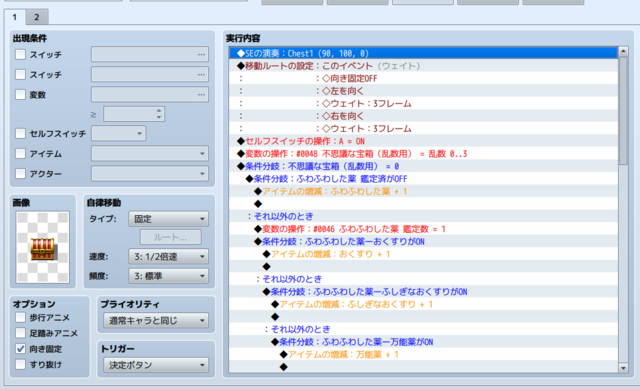Click the variable threshold number stepper
The width and height of the screenshot is (640, 389).
click(159, 114)
